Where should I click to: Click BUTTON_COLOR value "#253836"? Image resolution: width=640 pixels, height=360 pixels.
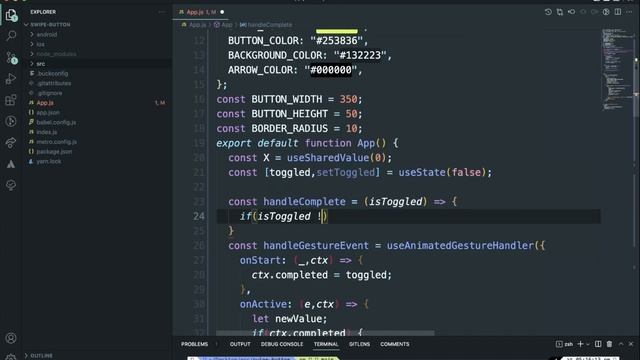coord(337,41)
